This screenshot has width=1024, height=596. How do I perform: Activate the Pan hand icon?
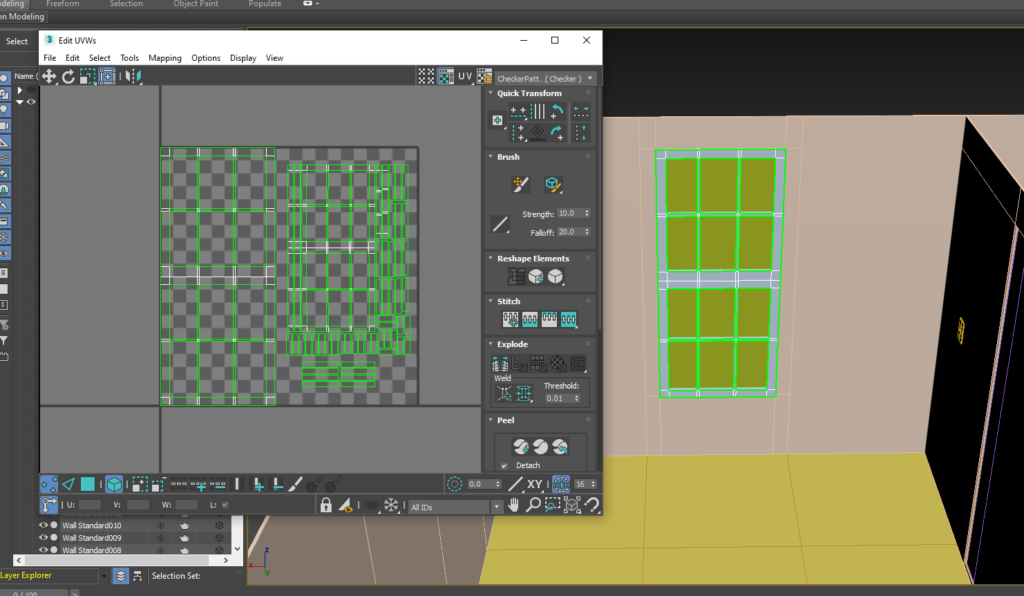[513, 504]
